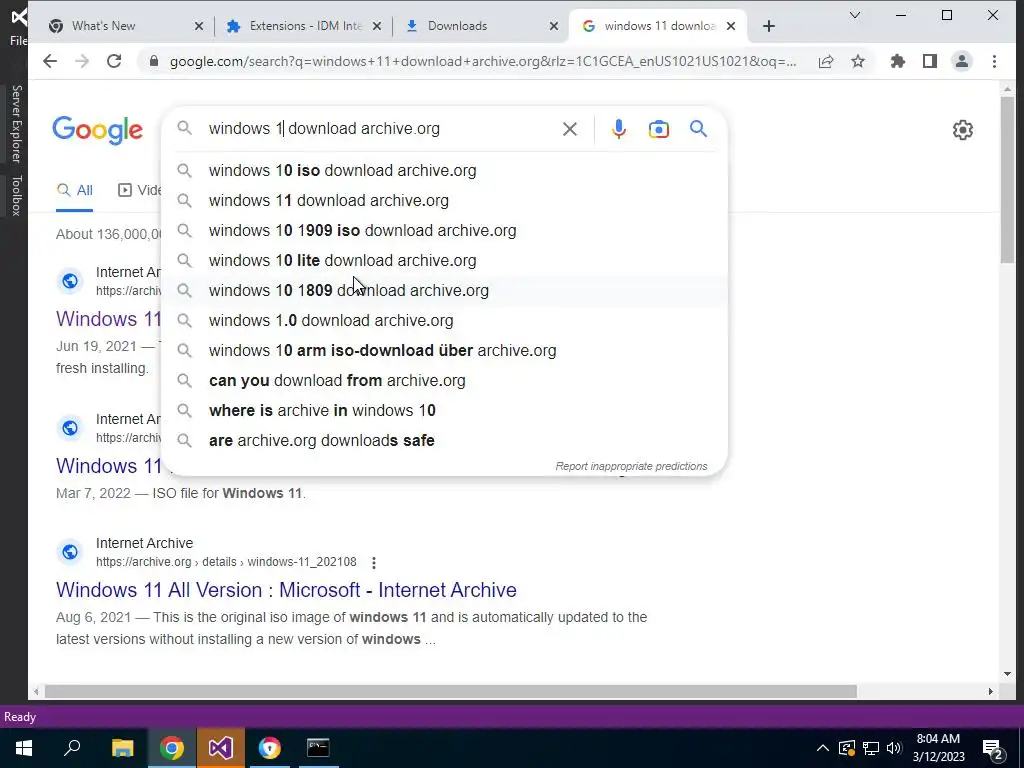Close the What's New tab
The image size is (1024, 768).
(199, 26)
